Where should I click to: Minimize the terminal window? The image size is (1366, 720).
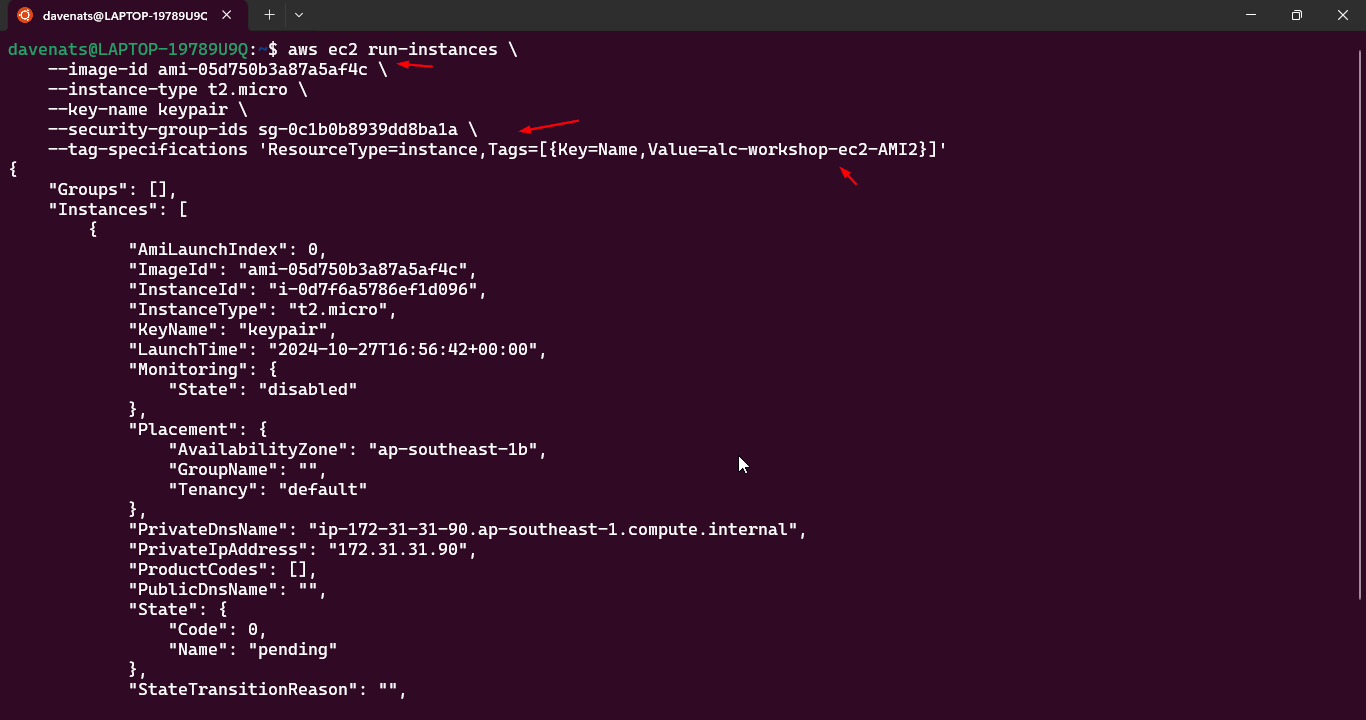pyautogui.click(x=1251, y=15)
